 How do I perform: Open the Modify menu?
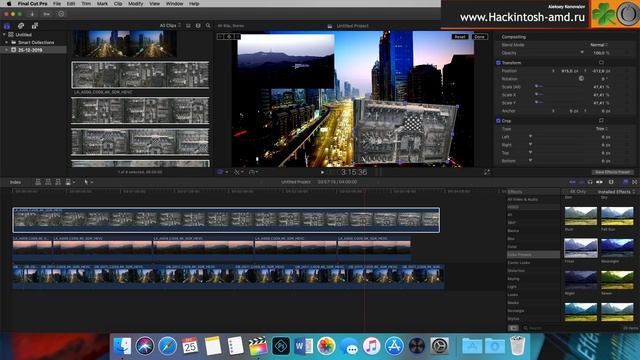tap(136, 4)
